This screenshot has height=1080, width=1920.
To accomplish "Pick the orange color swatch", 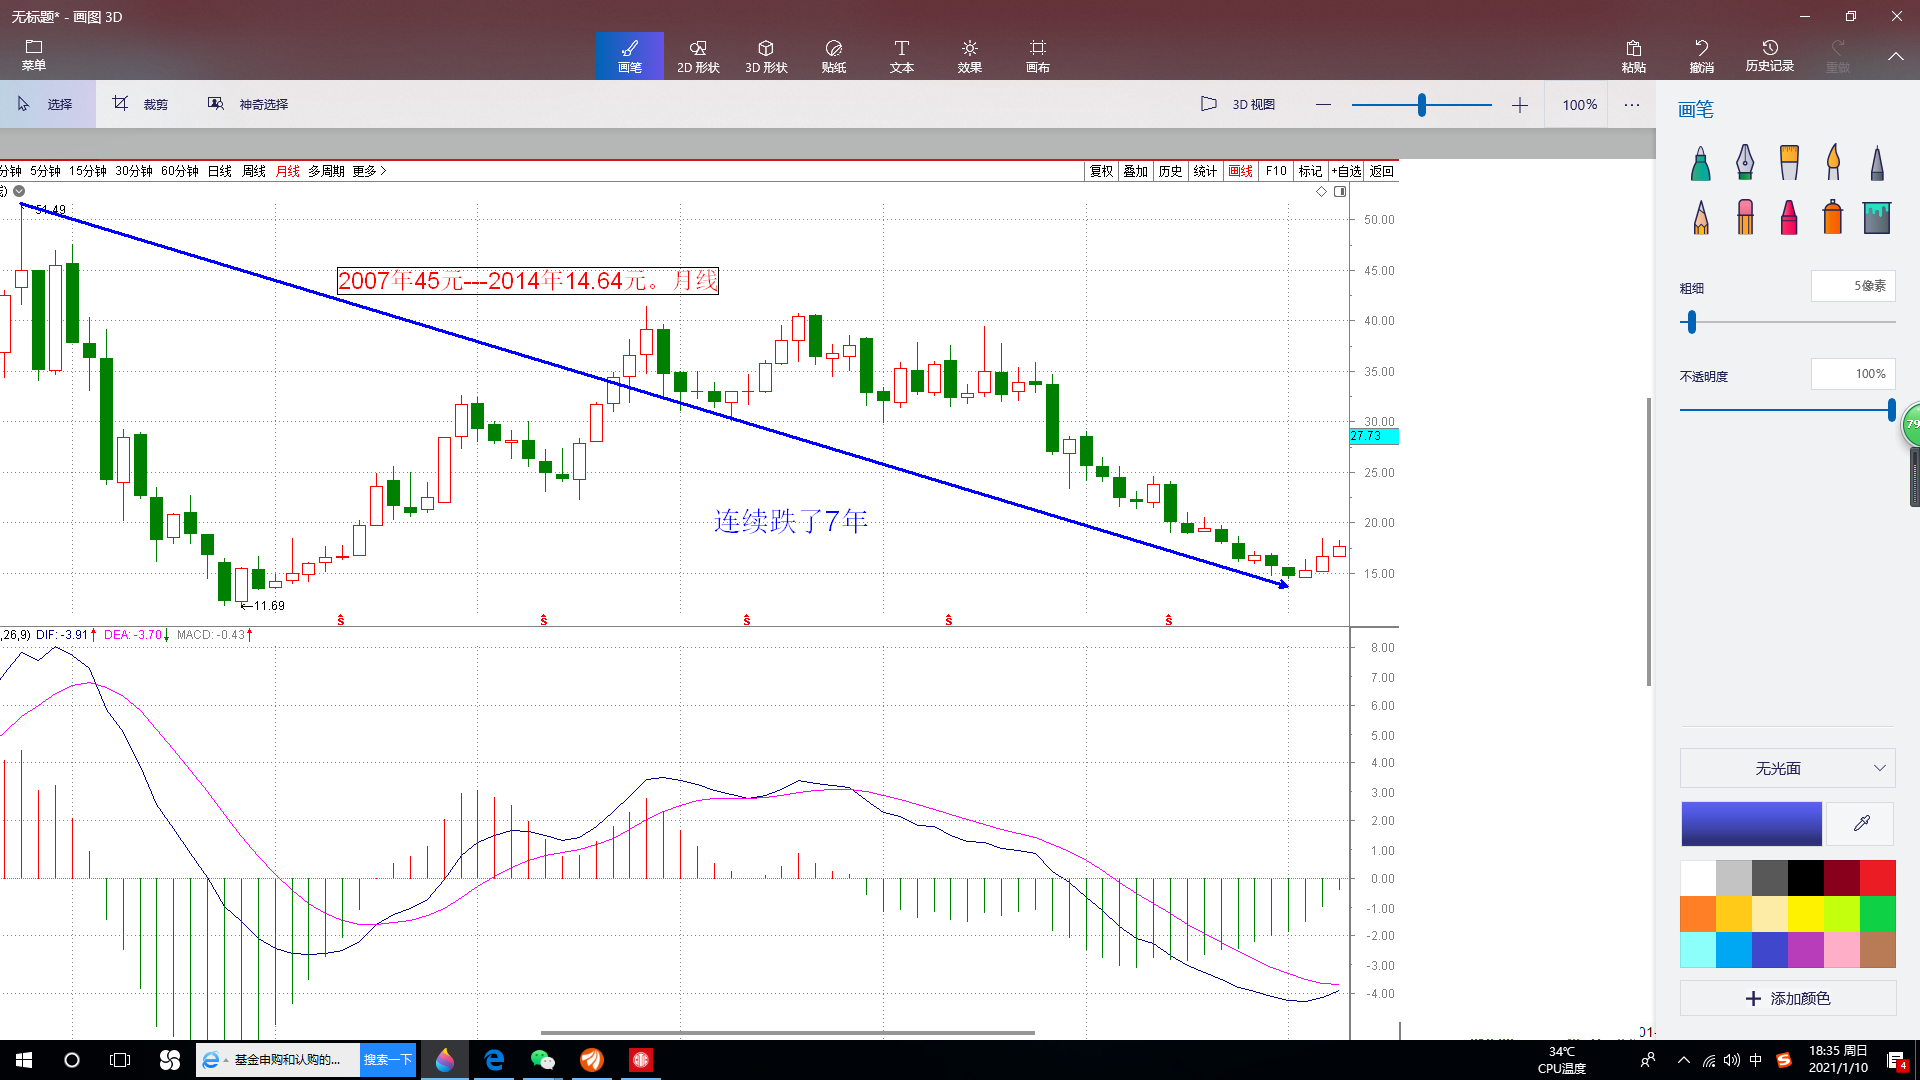I will 1698,913.
